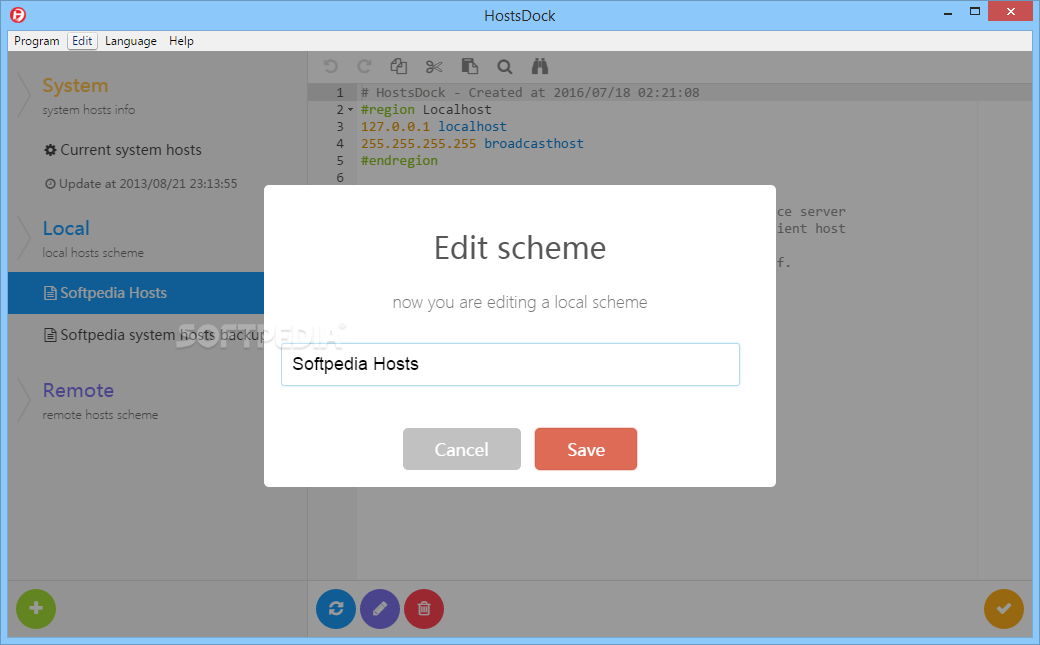Screen dimensions: 1040x645
Task: Click the System section heading
Action: coord(75,86)
